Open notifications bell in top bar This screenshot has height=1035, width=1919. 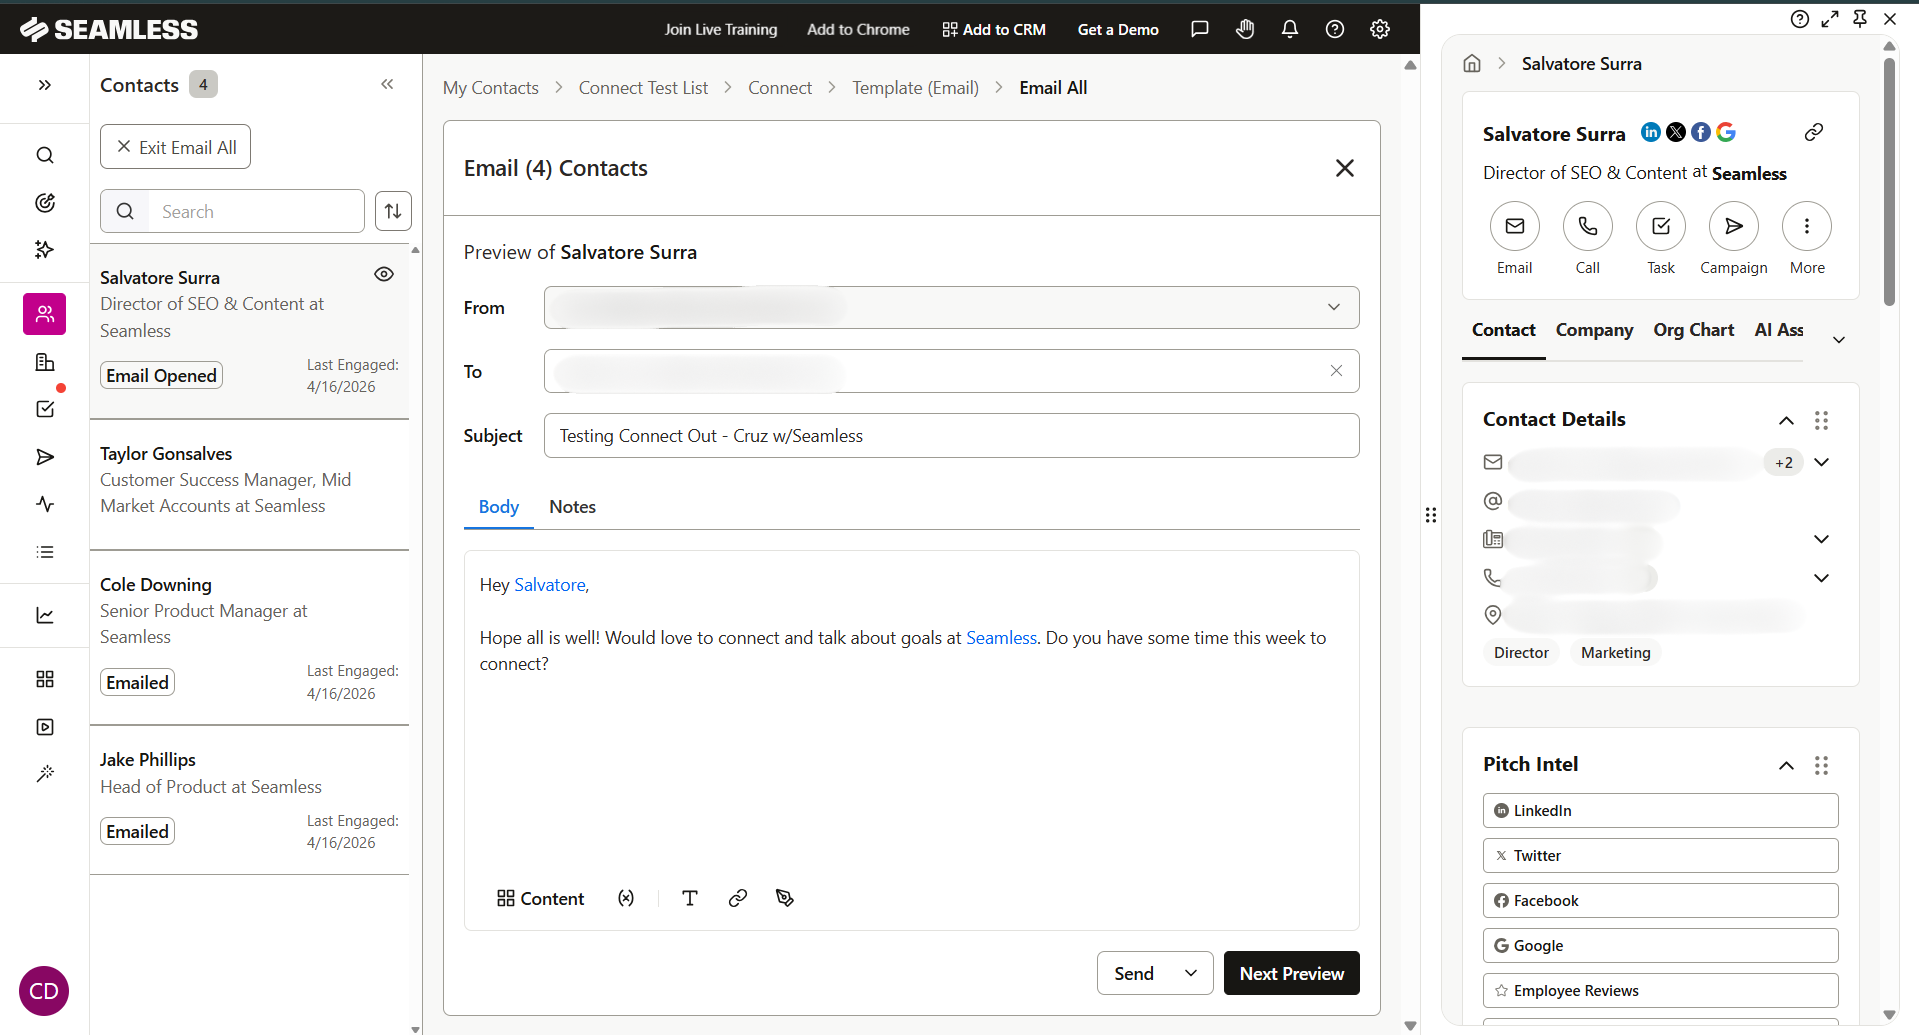tap(1289, 29)
